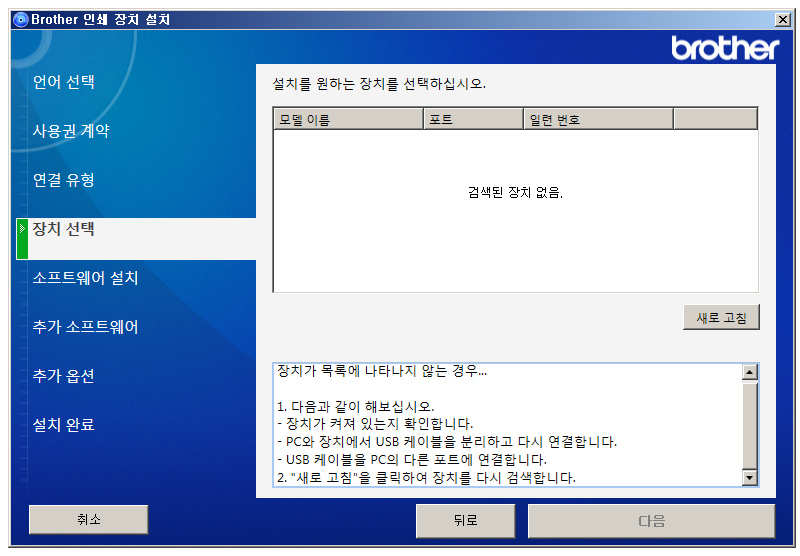Image resolution: width=800 pixels, height=556 pixels.
Task: Select the 추가 옵션 step
Action: point(63,375)
